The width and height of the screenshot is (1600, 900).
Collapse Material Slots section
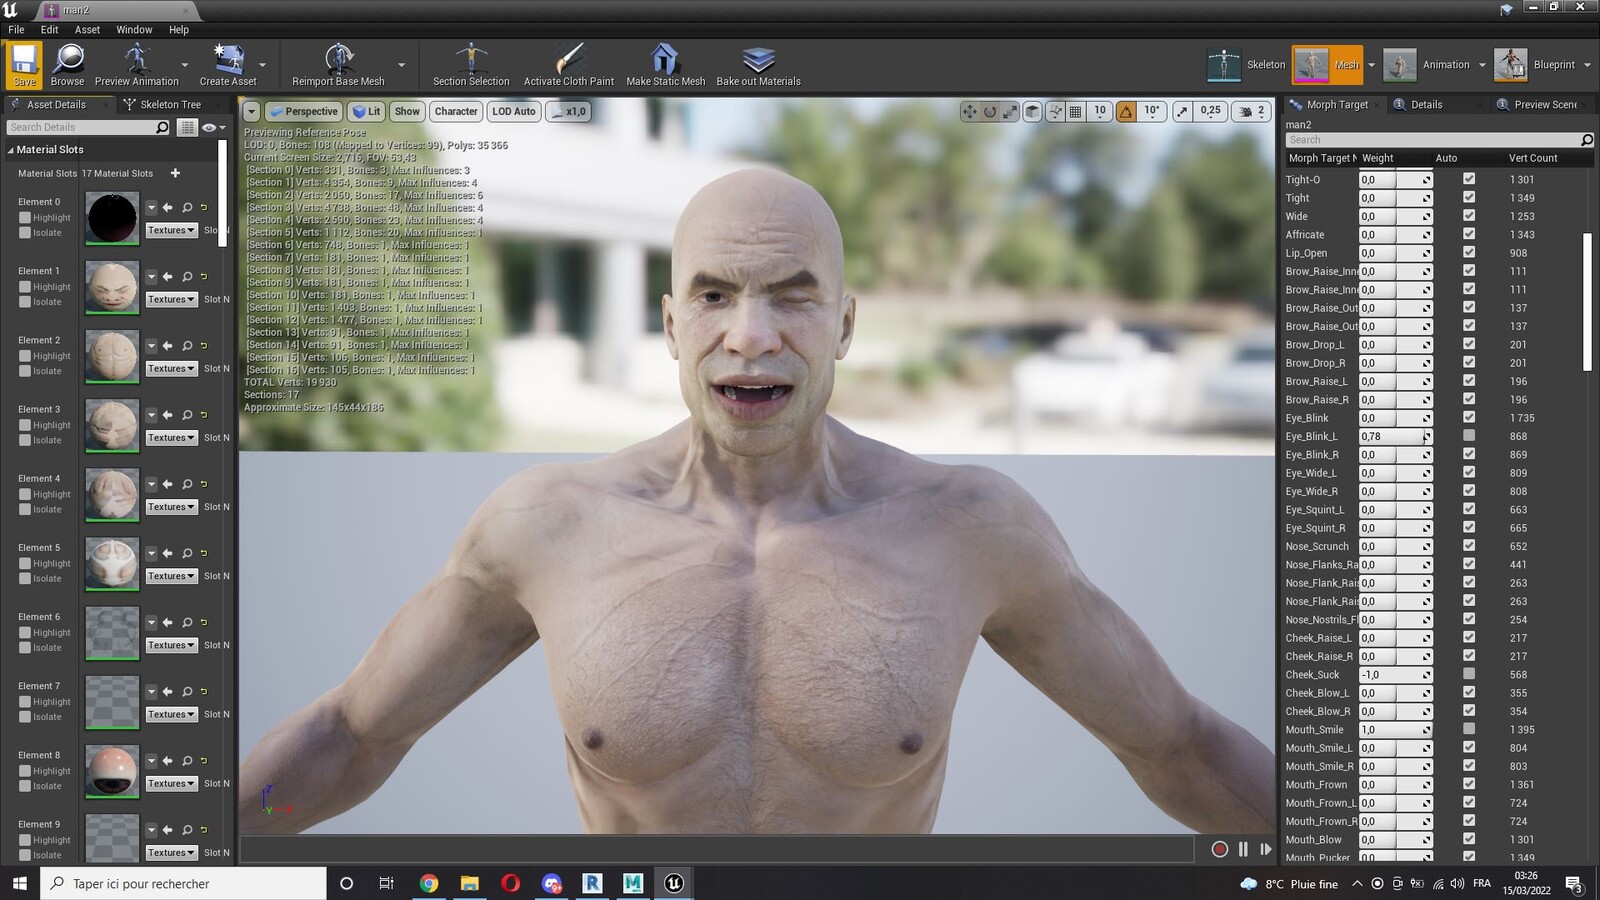[x=11, y=150]
